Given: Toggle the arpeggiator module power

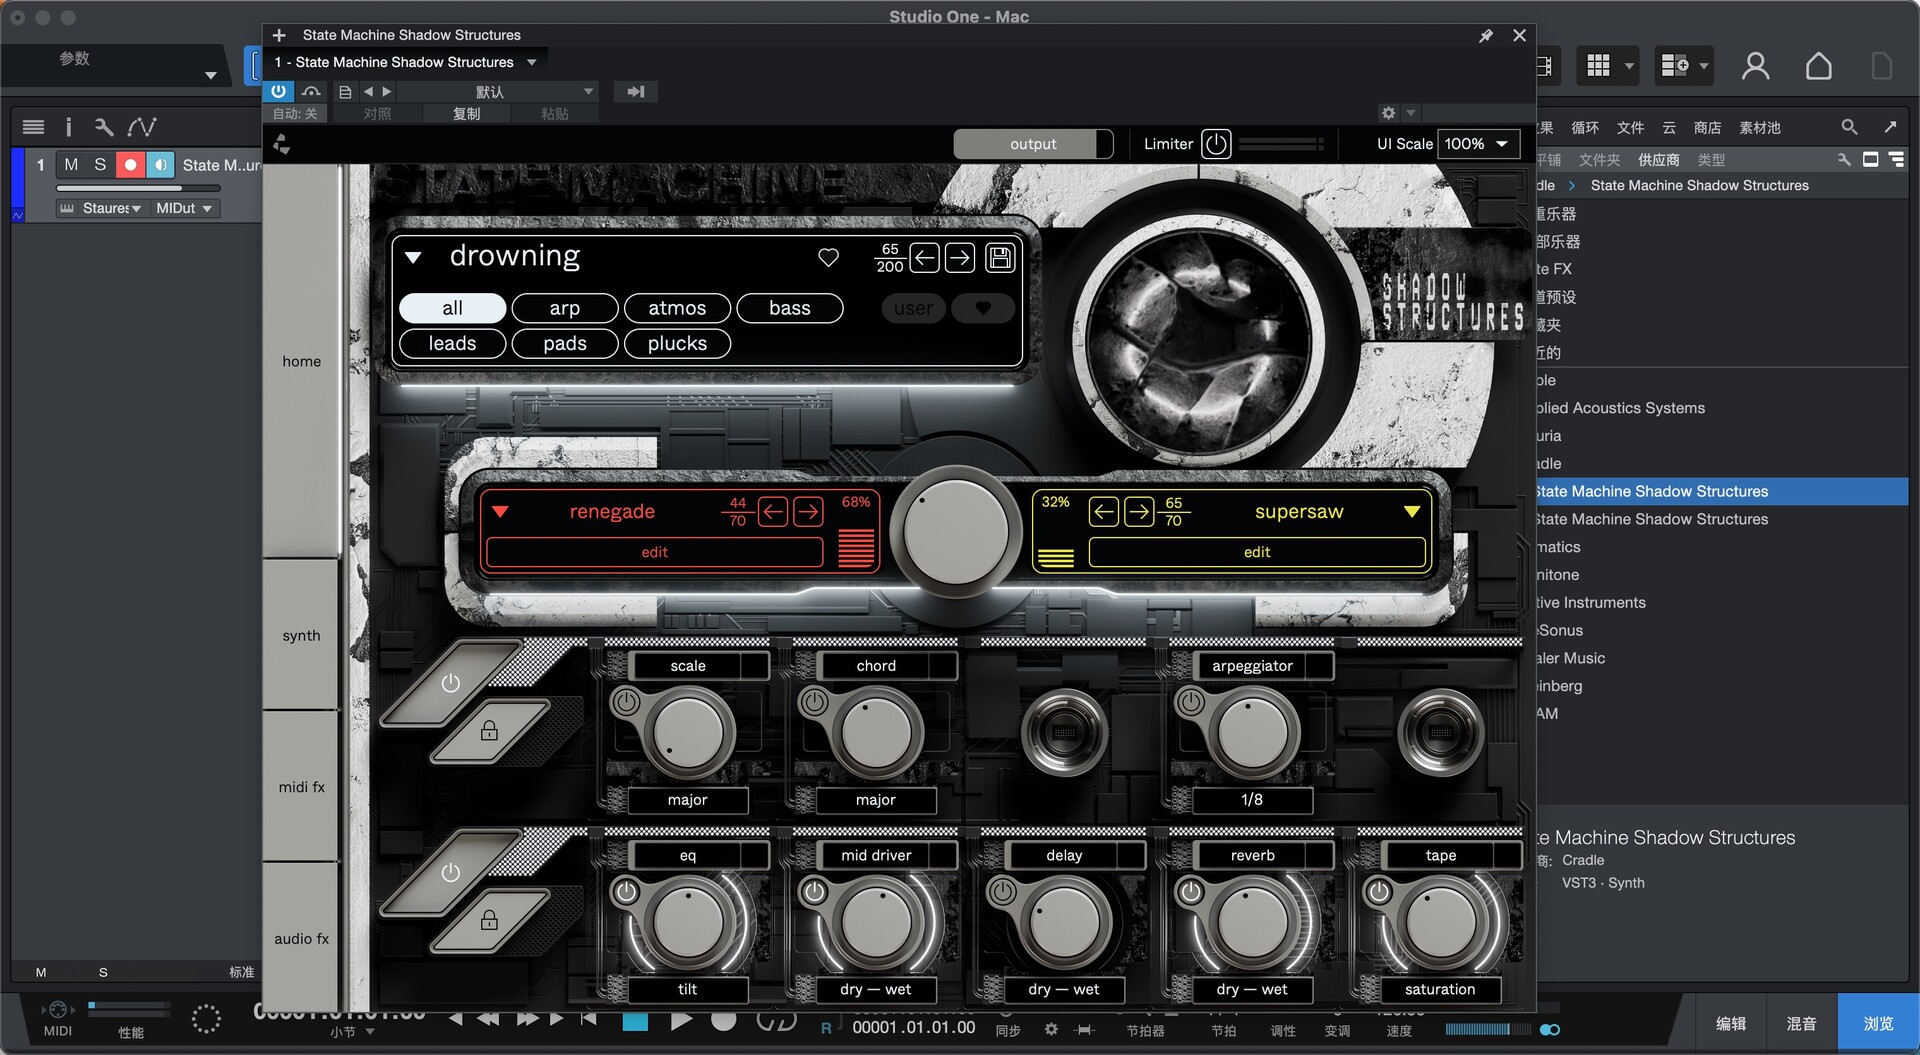Looking at the screenshot, I should (1190, 702).
